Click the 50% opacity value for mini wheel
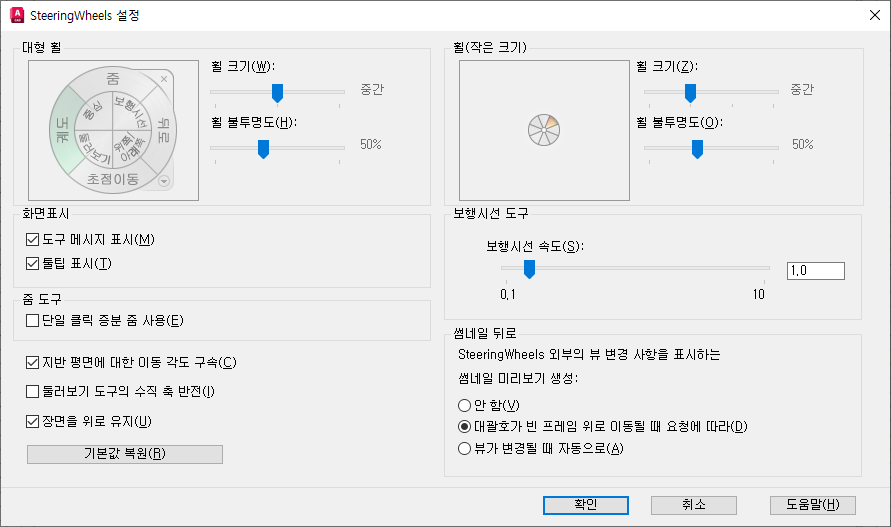Image resolution: width=891 pixels, height=527 pixels. [803, 144]
